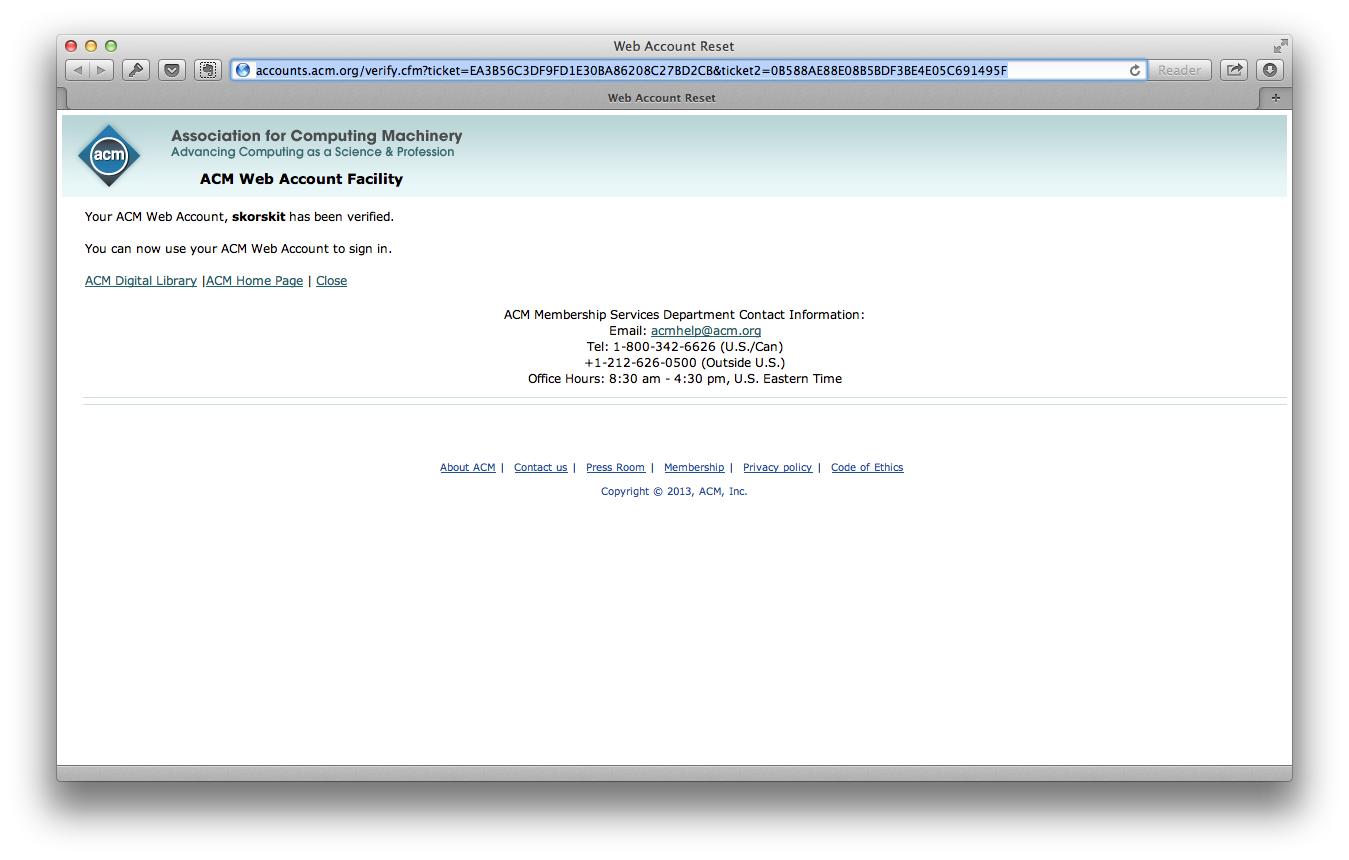The width and height of the screenshot is (1349, 860).
Task: Open the Contact us footer link
Action: [x=540, y=468]
